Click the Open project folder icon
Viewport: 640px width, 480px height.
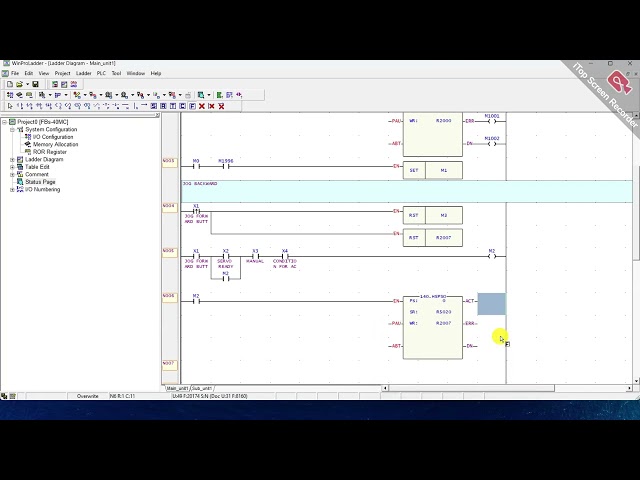[x=19, y=84]
